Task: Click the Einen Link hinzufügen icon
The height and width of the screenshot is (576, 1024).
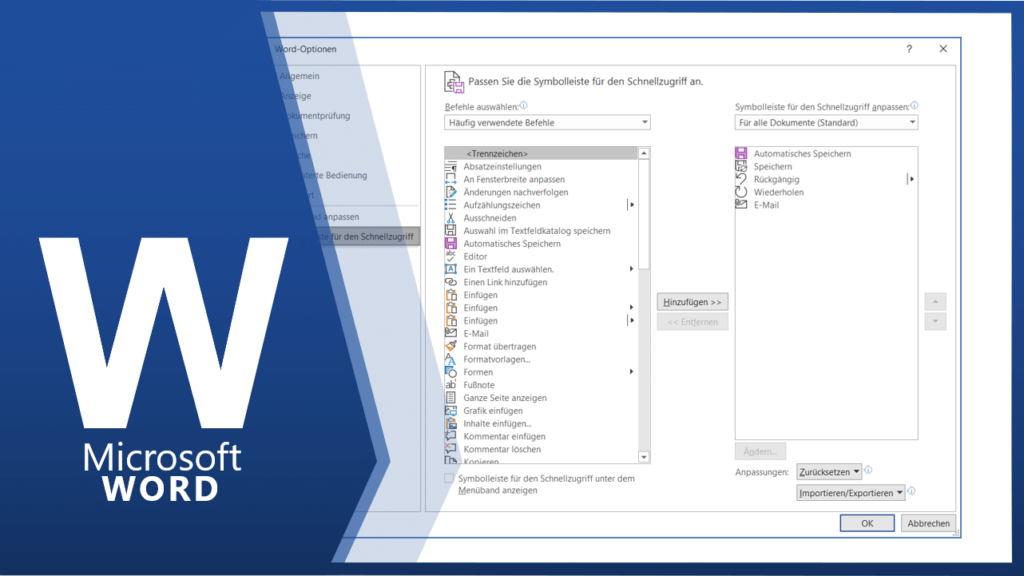Action: coord(451,282)
